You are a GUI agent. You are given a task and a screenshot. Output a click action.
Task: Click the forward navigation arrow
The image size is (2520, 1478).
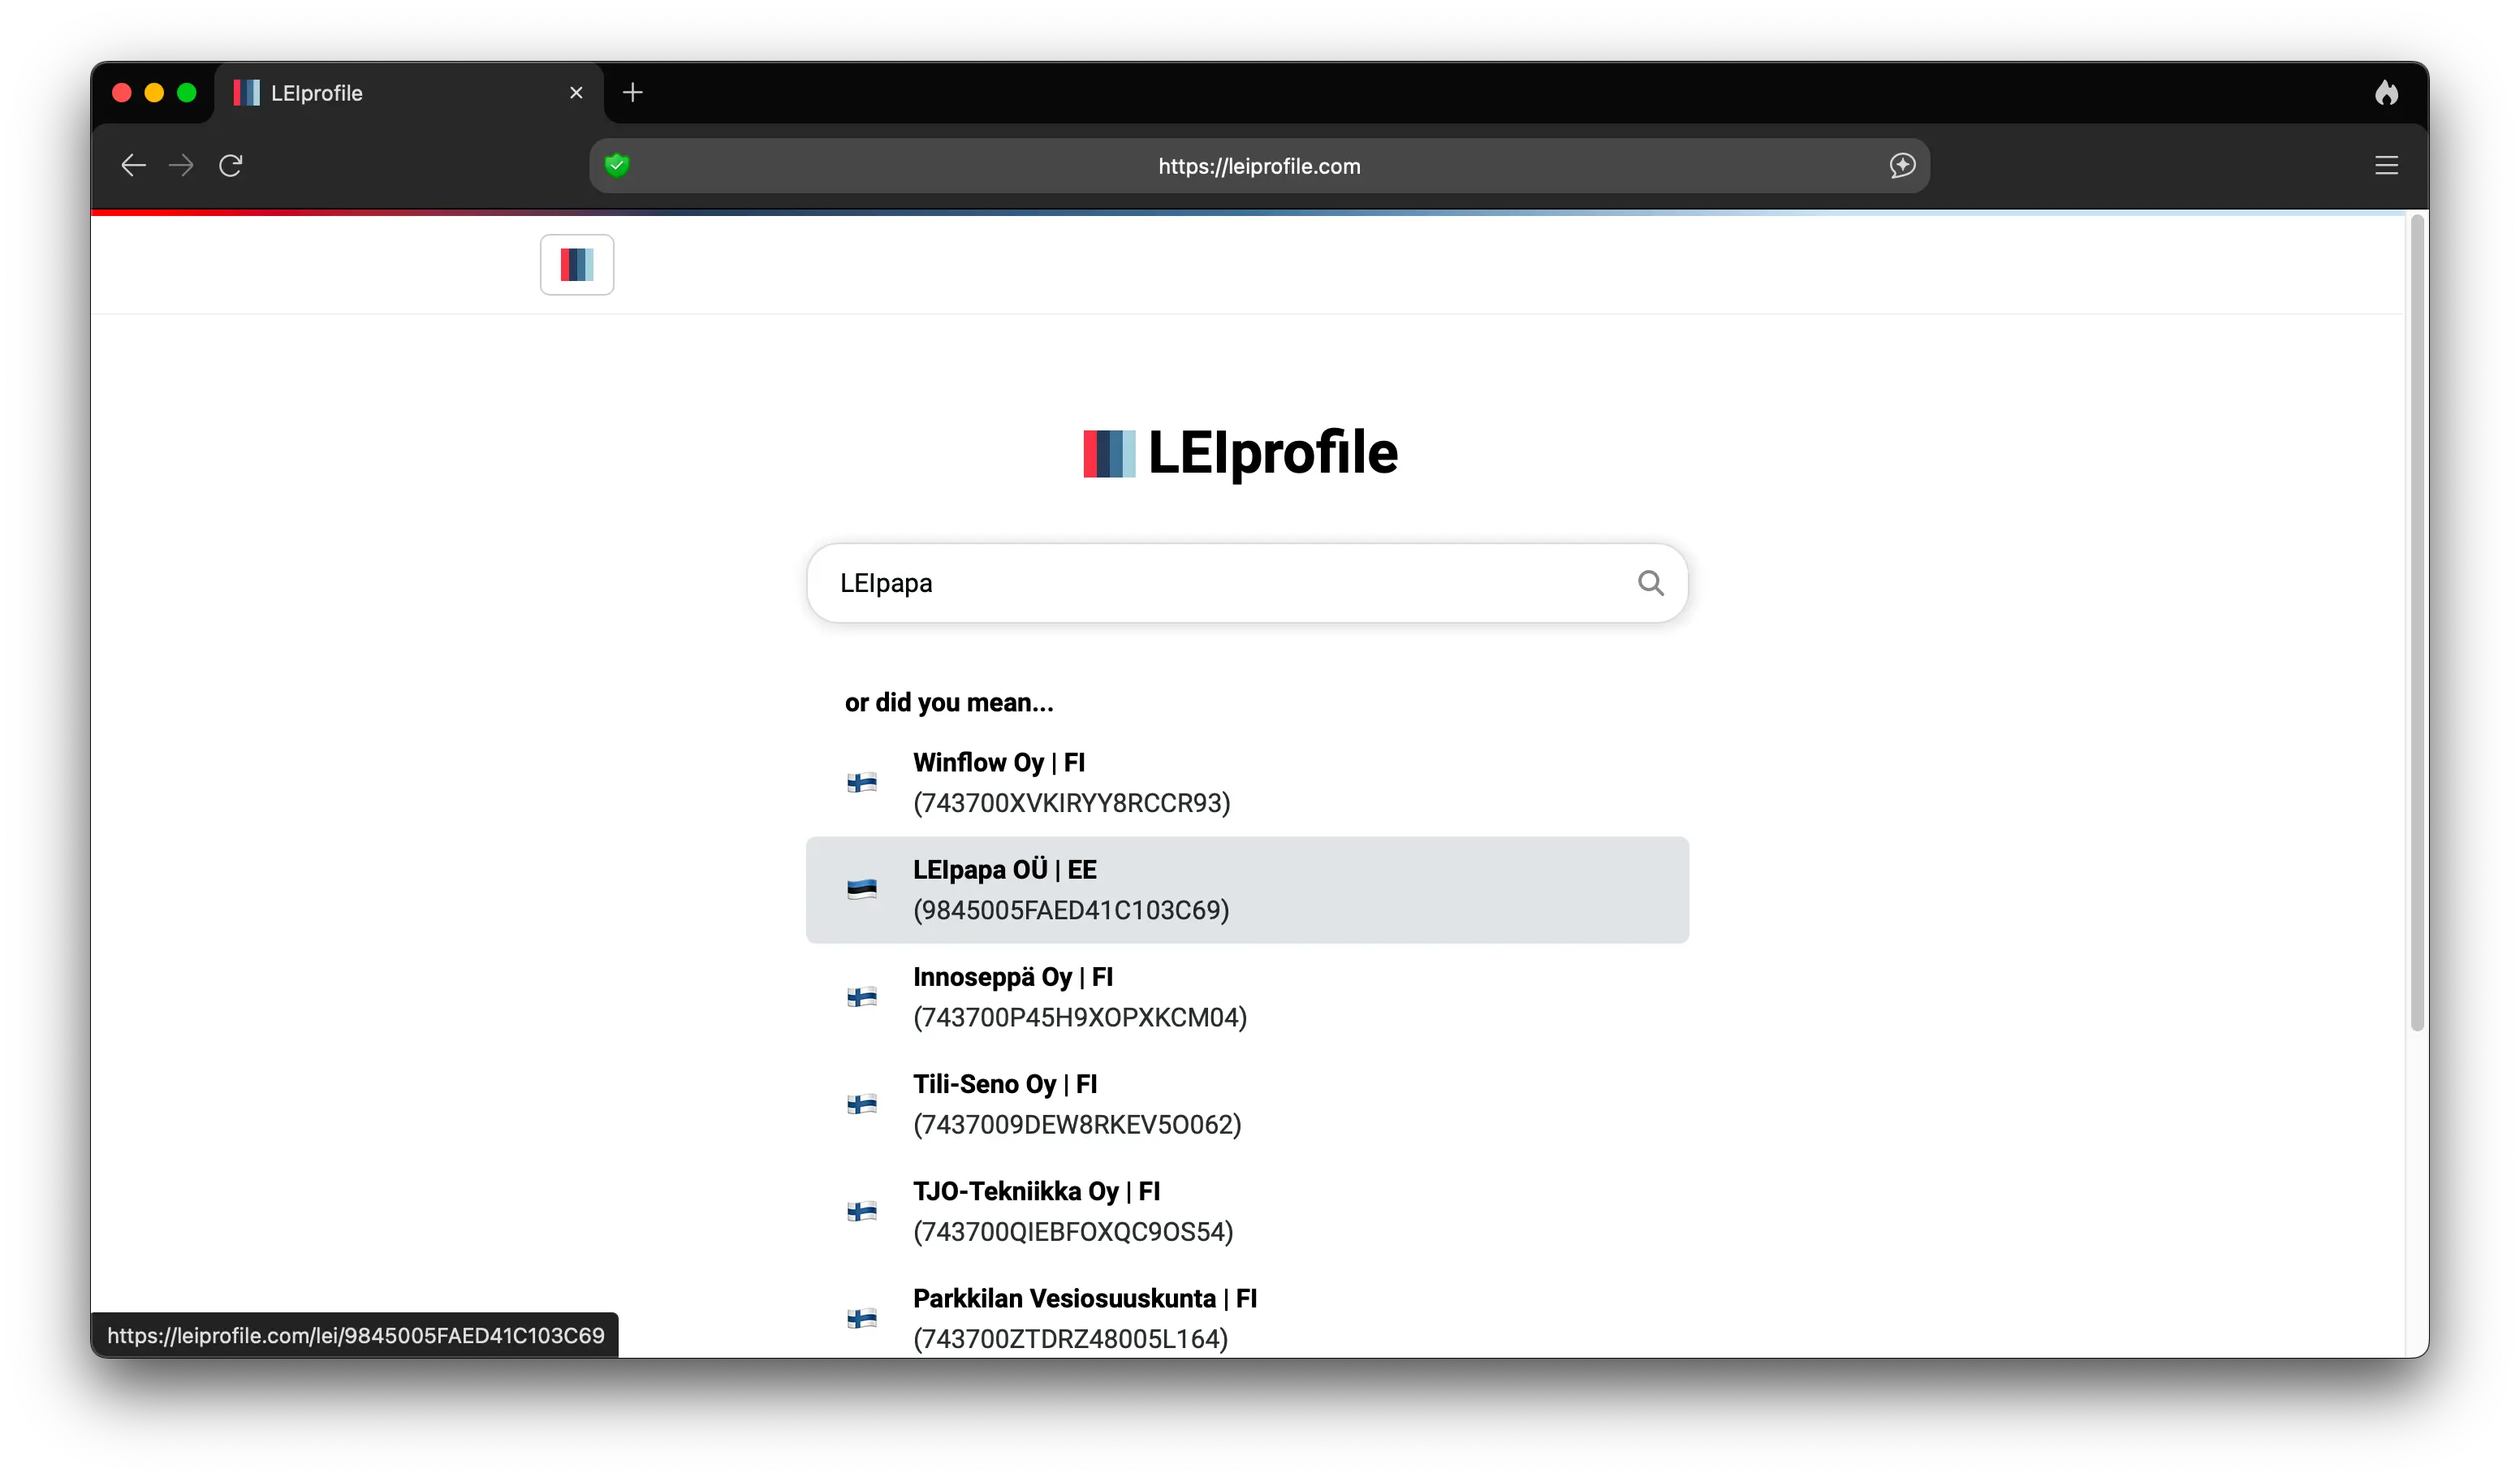[x=181, y=165]
